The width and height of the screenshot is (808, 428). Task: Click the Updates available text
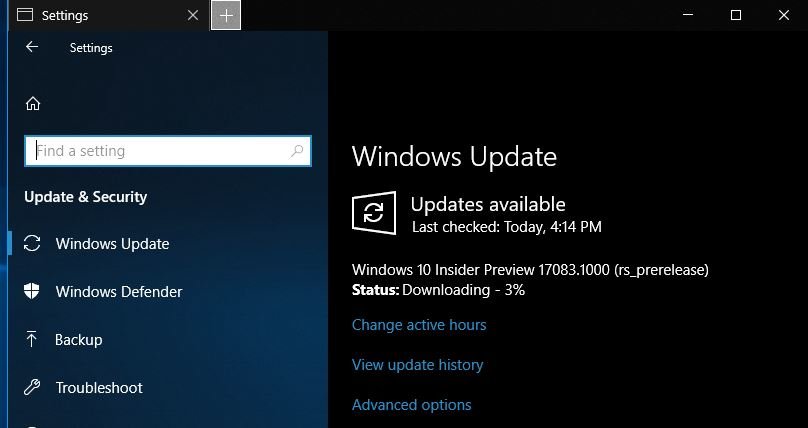(488, 204)
